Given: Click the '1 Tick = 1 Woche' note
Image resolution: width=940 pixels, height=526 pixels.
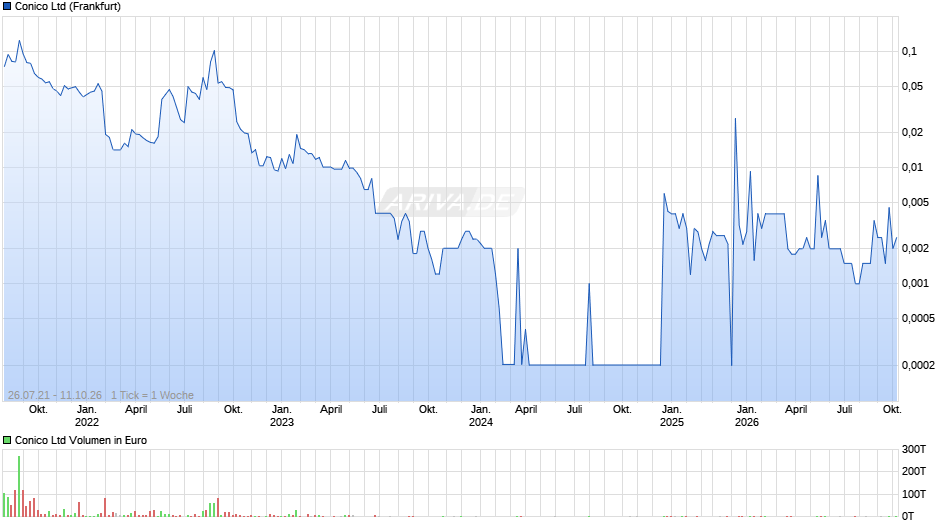Looking at the screenshot, I should 152,395.
